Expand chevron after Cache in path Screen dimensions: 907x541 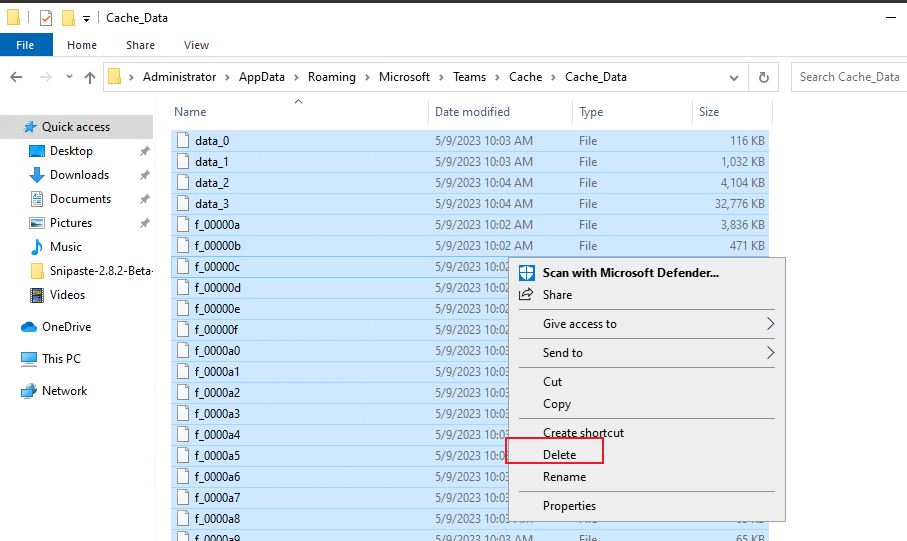click(x=554, y=78)
